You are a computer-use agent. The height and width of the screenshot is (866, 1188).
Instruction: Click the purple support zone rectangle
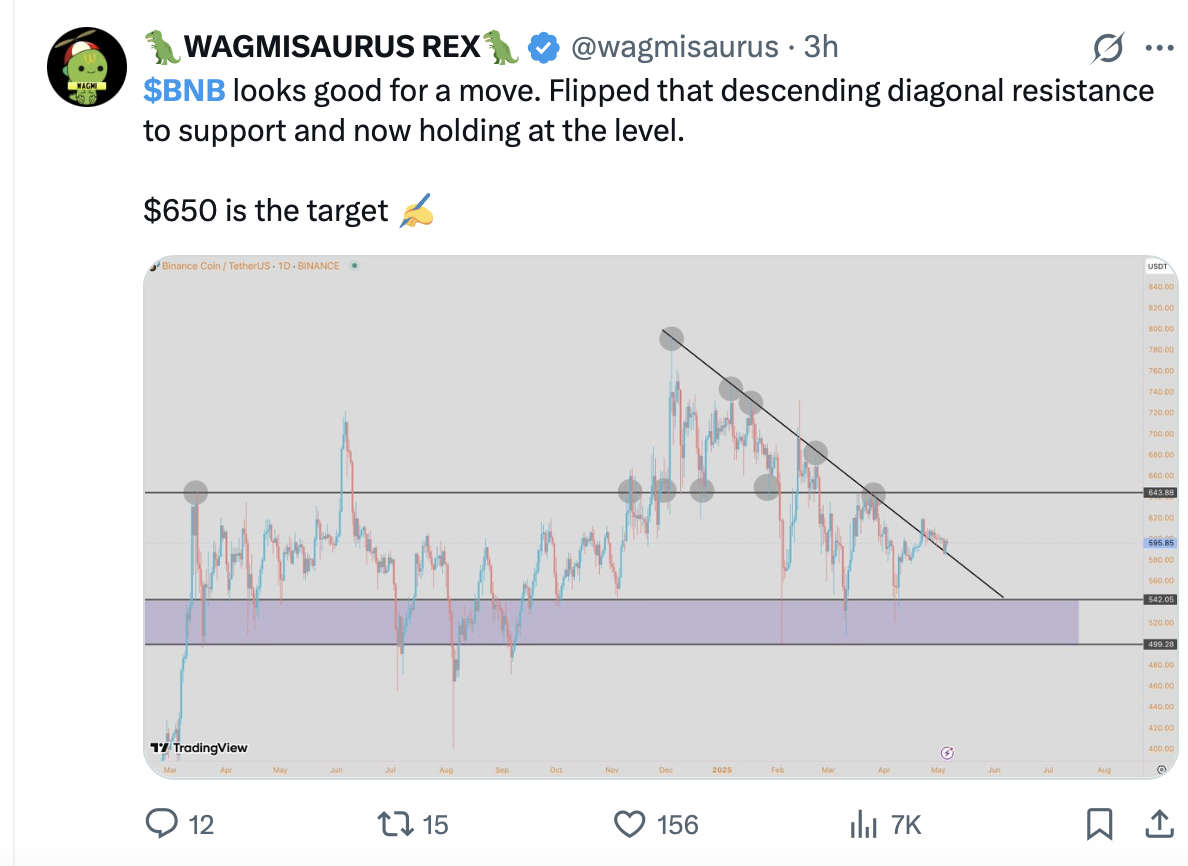coord(611,622)
